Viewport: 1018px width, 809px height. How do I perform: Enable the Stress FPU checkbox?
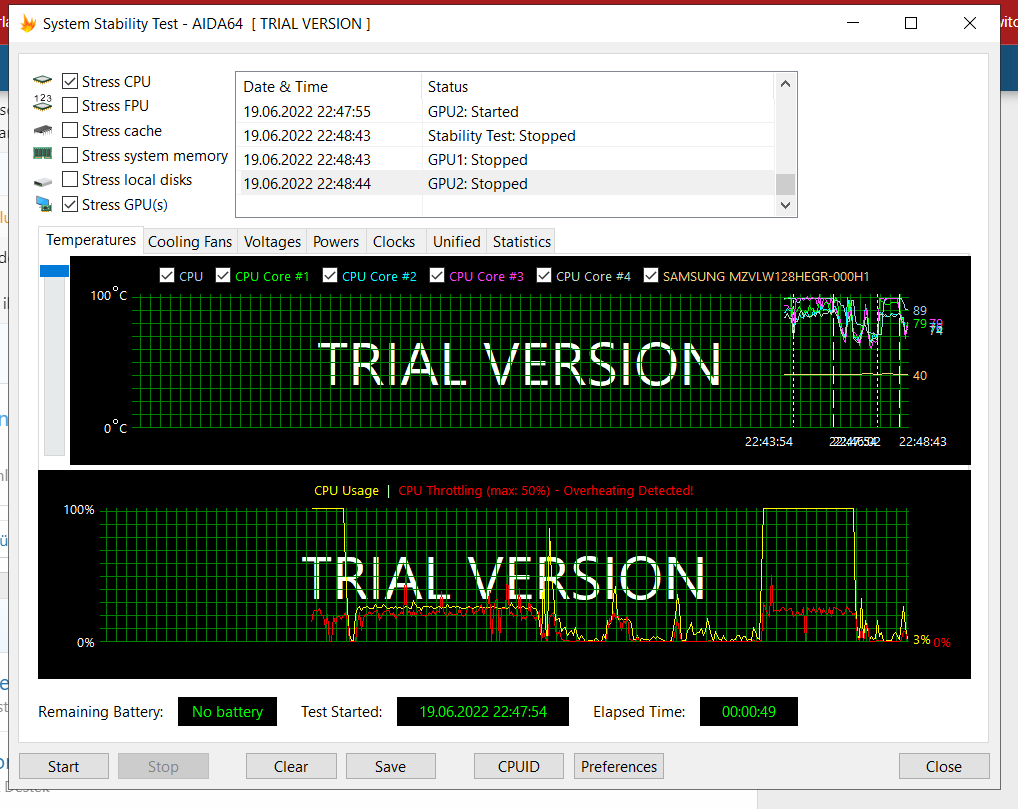click(x=70, y=105)
